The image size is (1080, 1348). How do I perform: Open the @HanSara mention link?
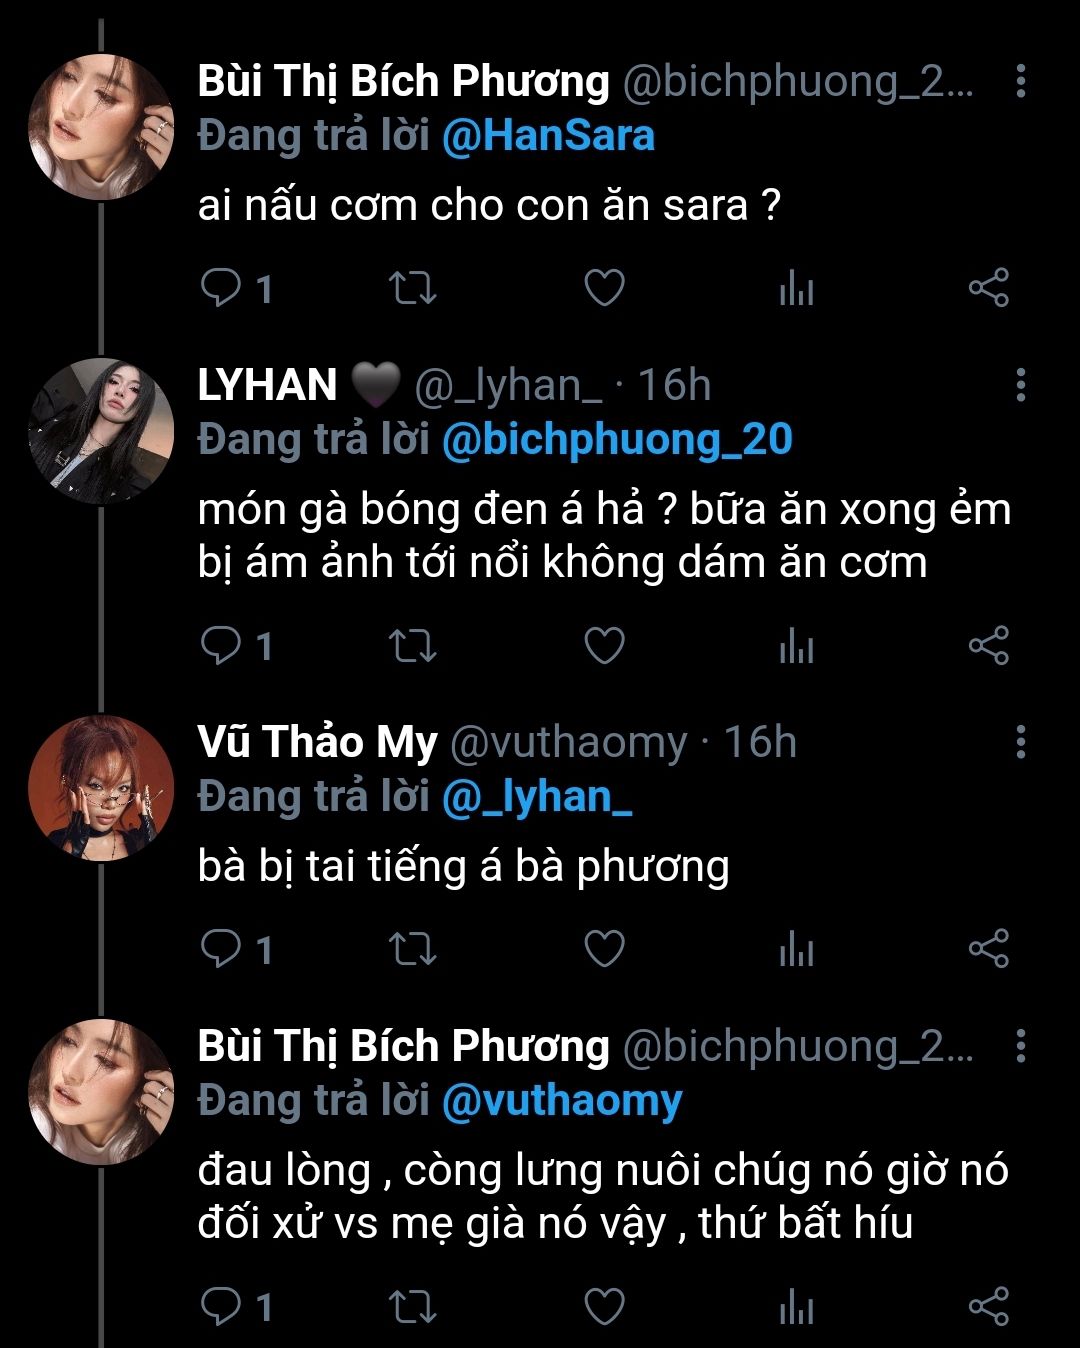click(548, 137)
